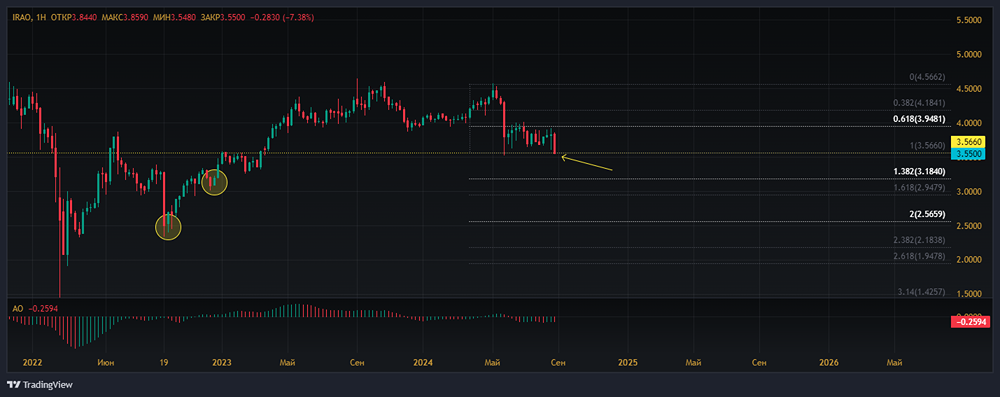Click the IRAO, 1Н symbol title
This screenshot has height=397, width=1000.
pyautogui.click(x=29, y=18)
